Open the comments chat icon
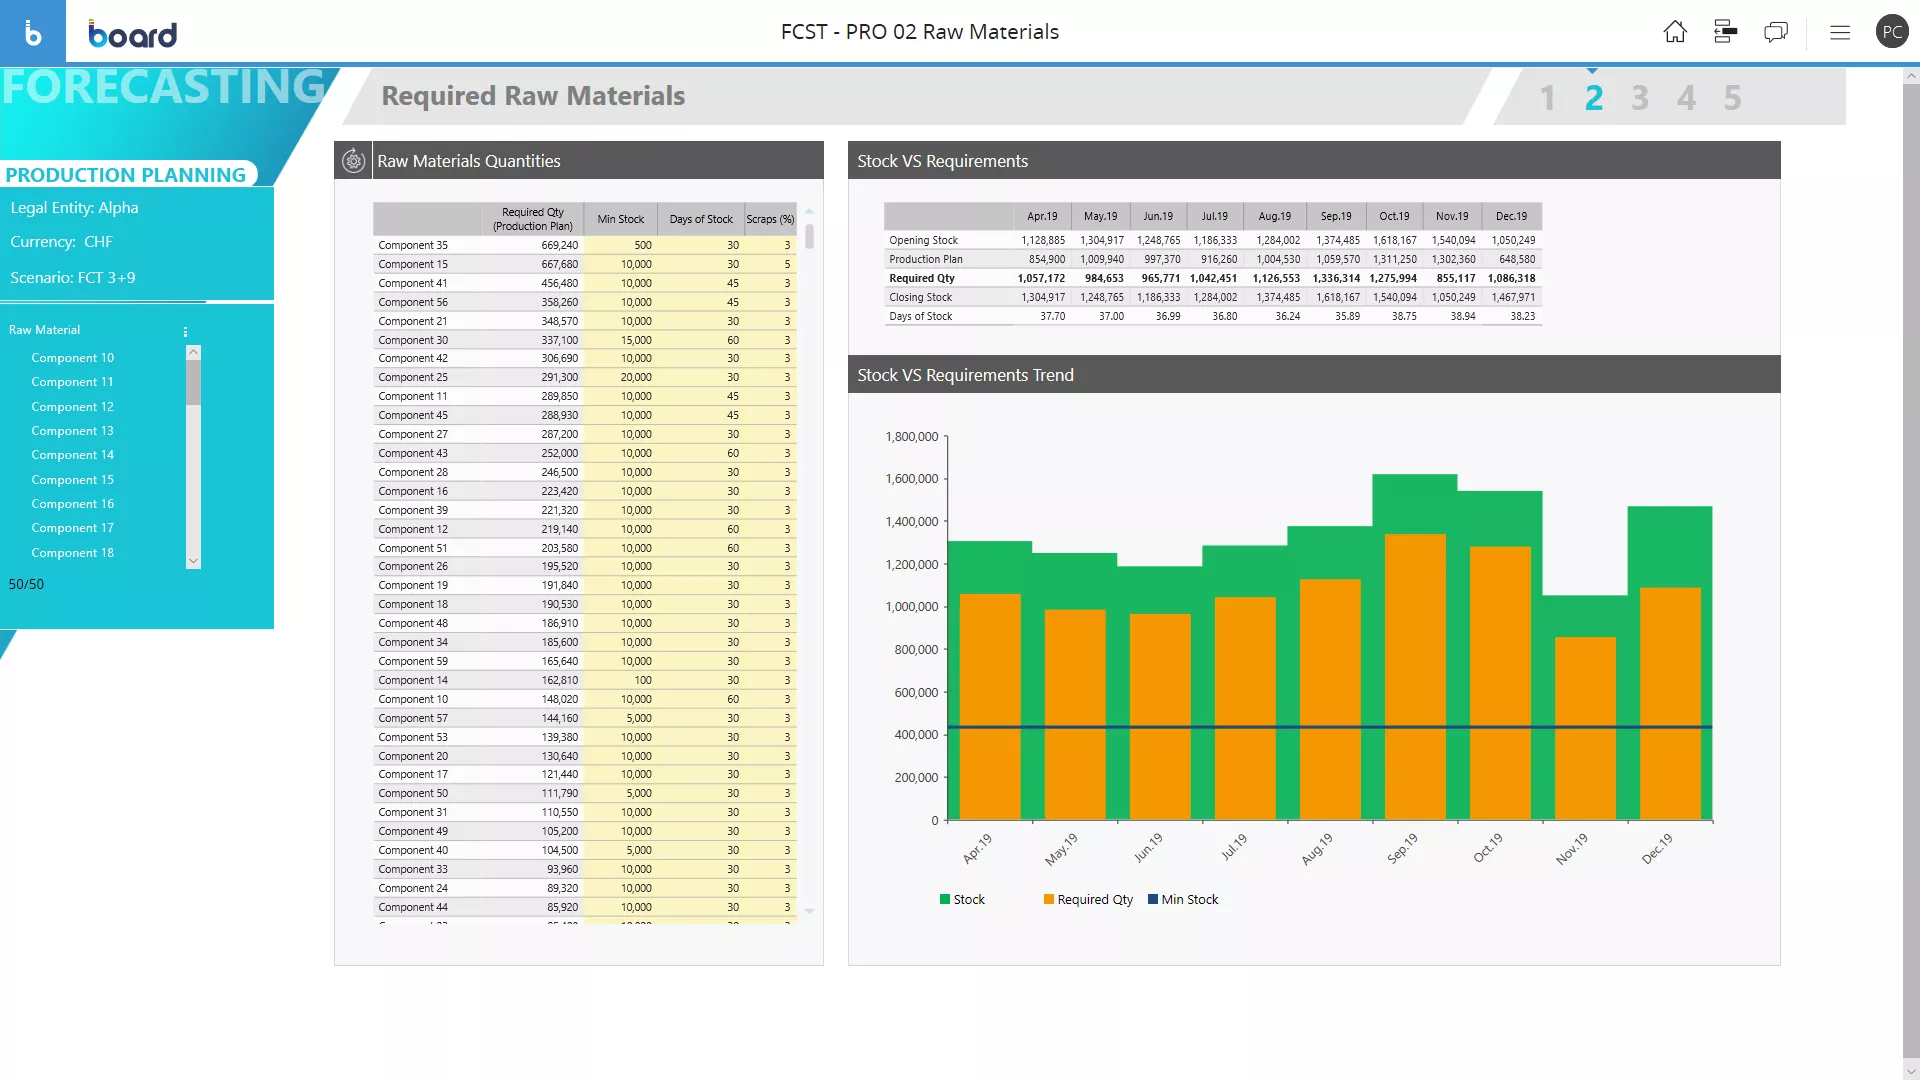Viewport: 1920px width, 1080px height. pyautogui.click(x=1776, y=32)
